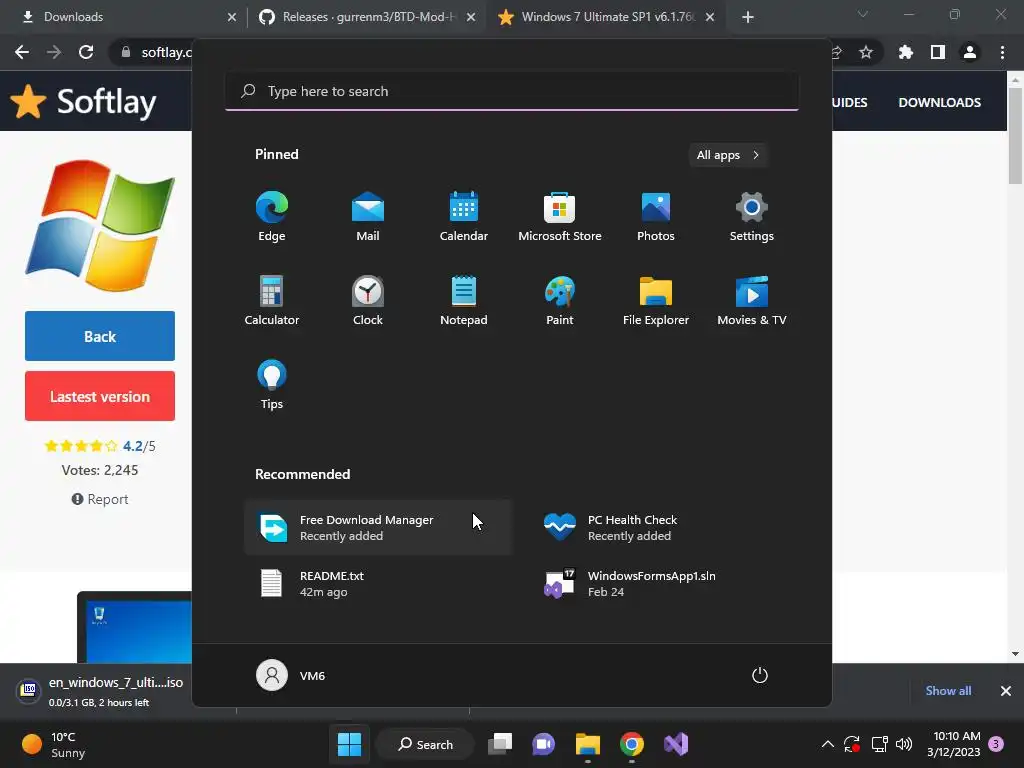Reload the Softlay page

point(86,52)
